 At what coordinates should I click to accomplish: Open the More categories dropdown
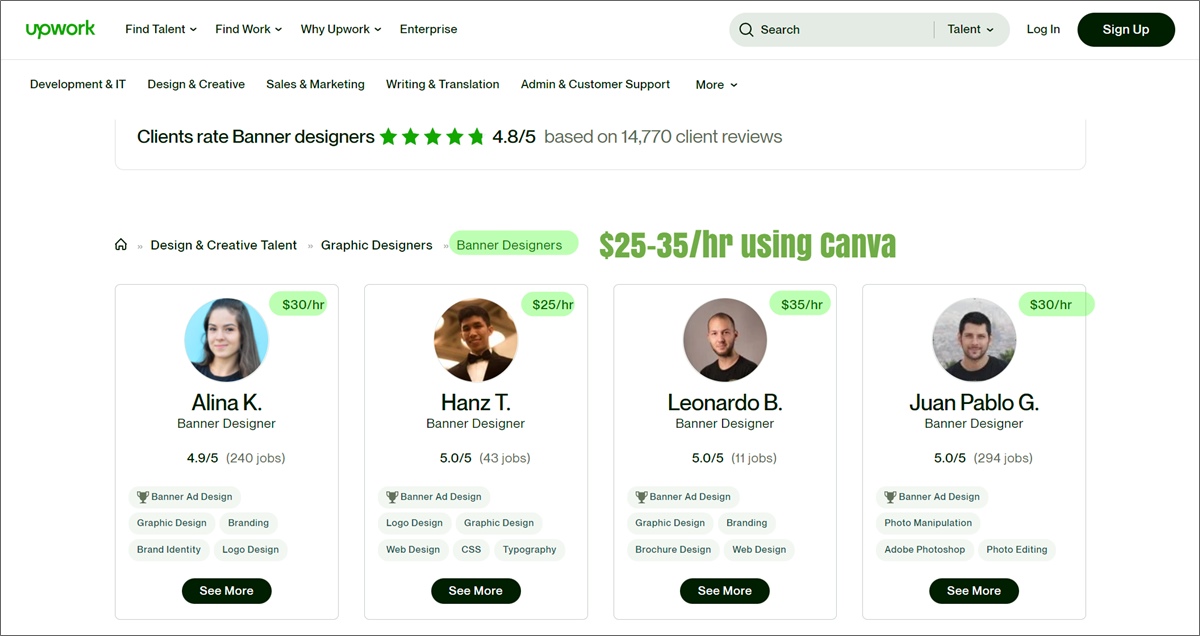pyautogui.click(x=715, y=85)
